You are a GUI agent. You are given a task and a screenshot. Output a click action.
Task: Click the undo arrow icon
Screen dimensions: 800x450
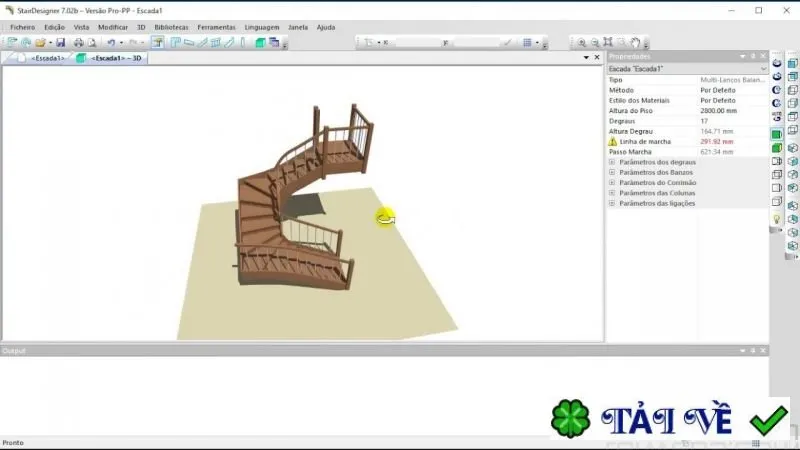(111, 42)
